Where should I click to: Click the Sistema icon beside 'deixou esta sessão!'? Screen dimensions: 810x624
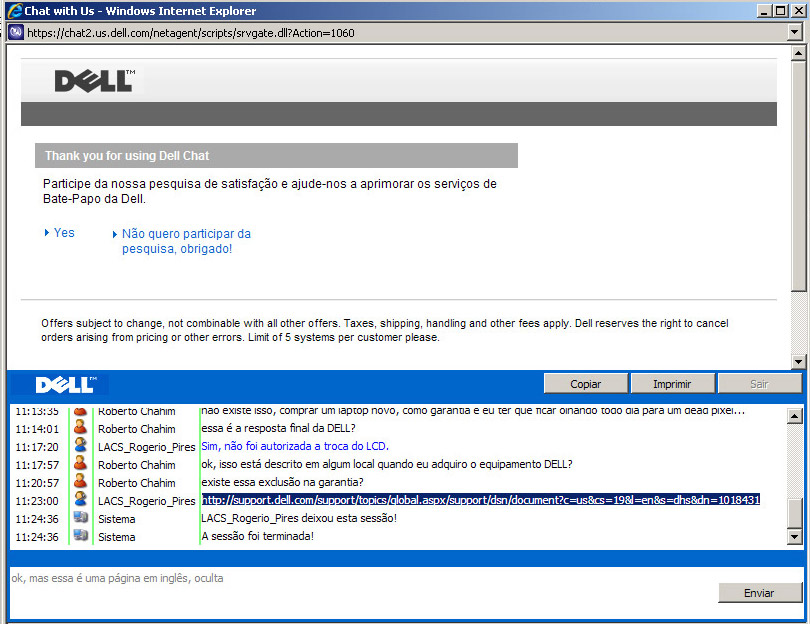pos(80,518)
